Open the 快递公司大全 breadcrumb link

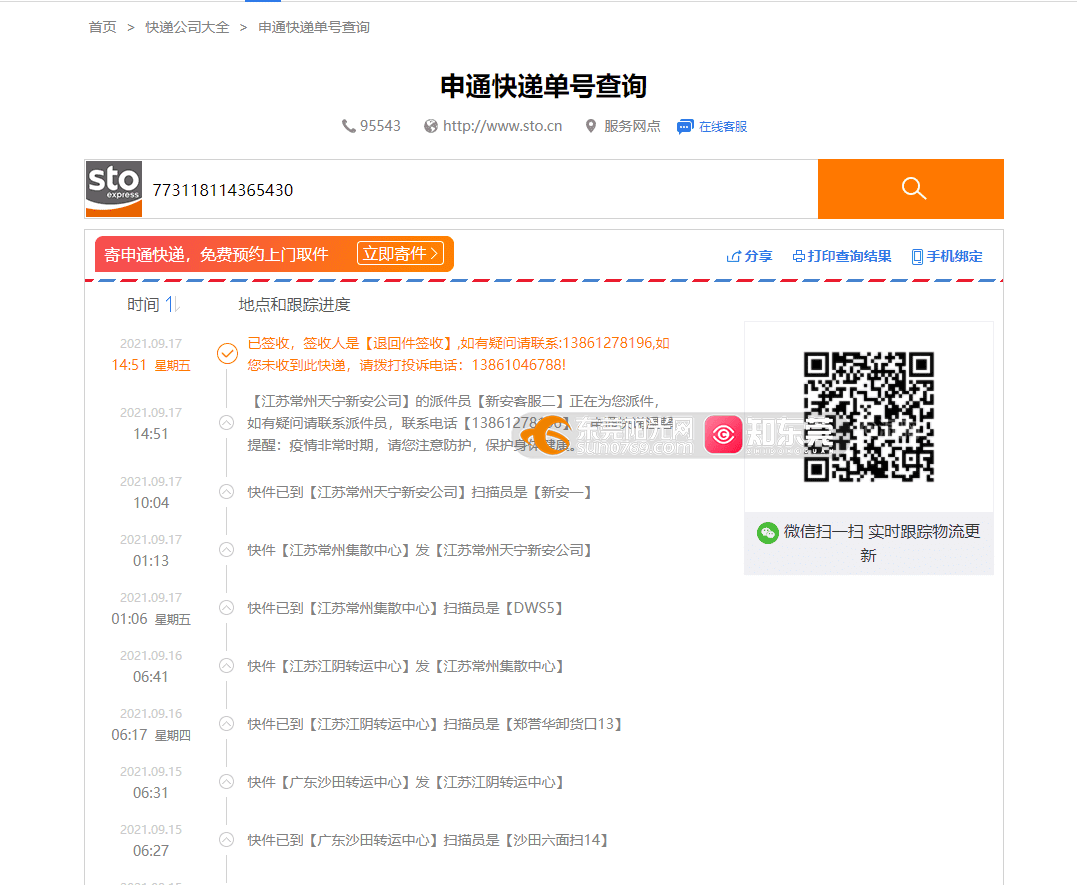[x=188, y=27]
